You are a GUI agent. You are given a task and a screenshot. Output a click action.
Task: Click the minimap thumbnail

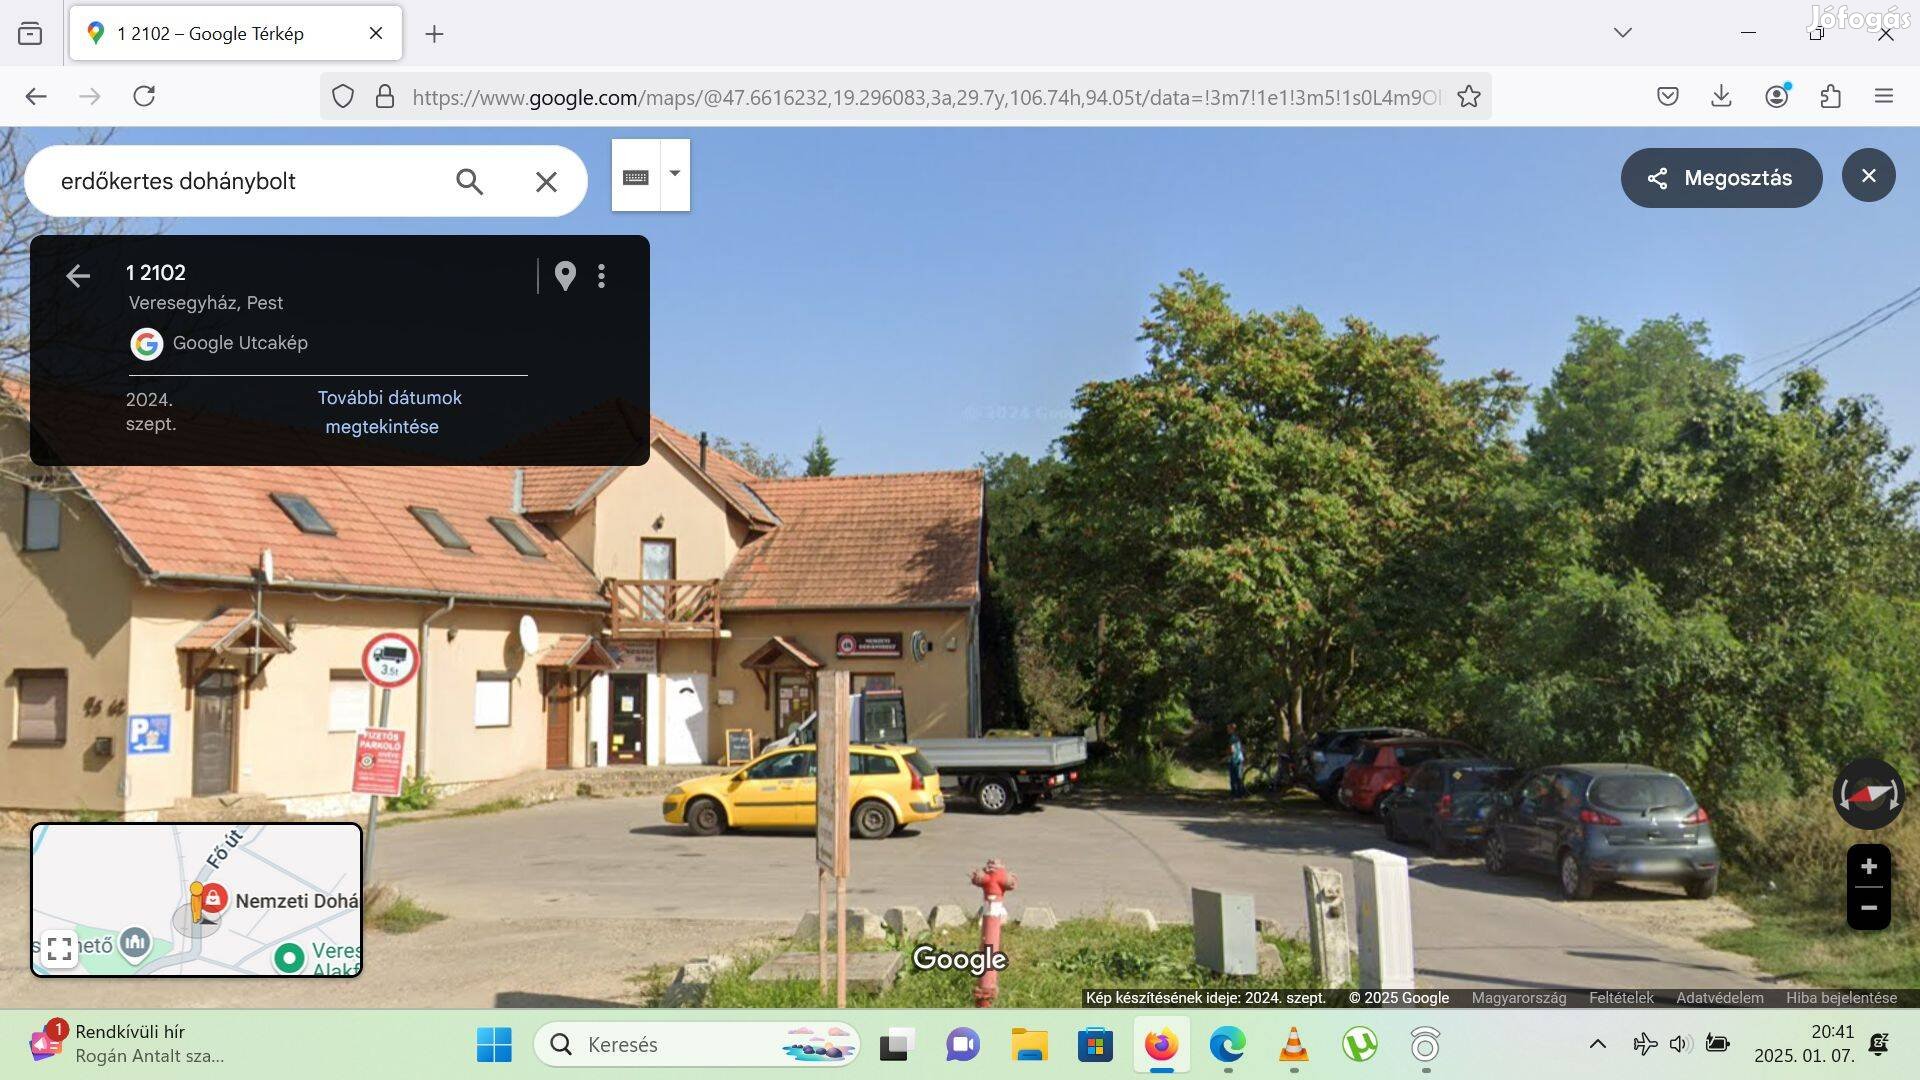pos(196,899)
